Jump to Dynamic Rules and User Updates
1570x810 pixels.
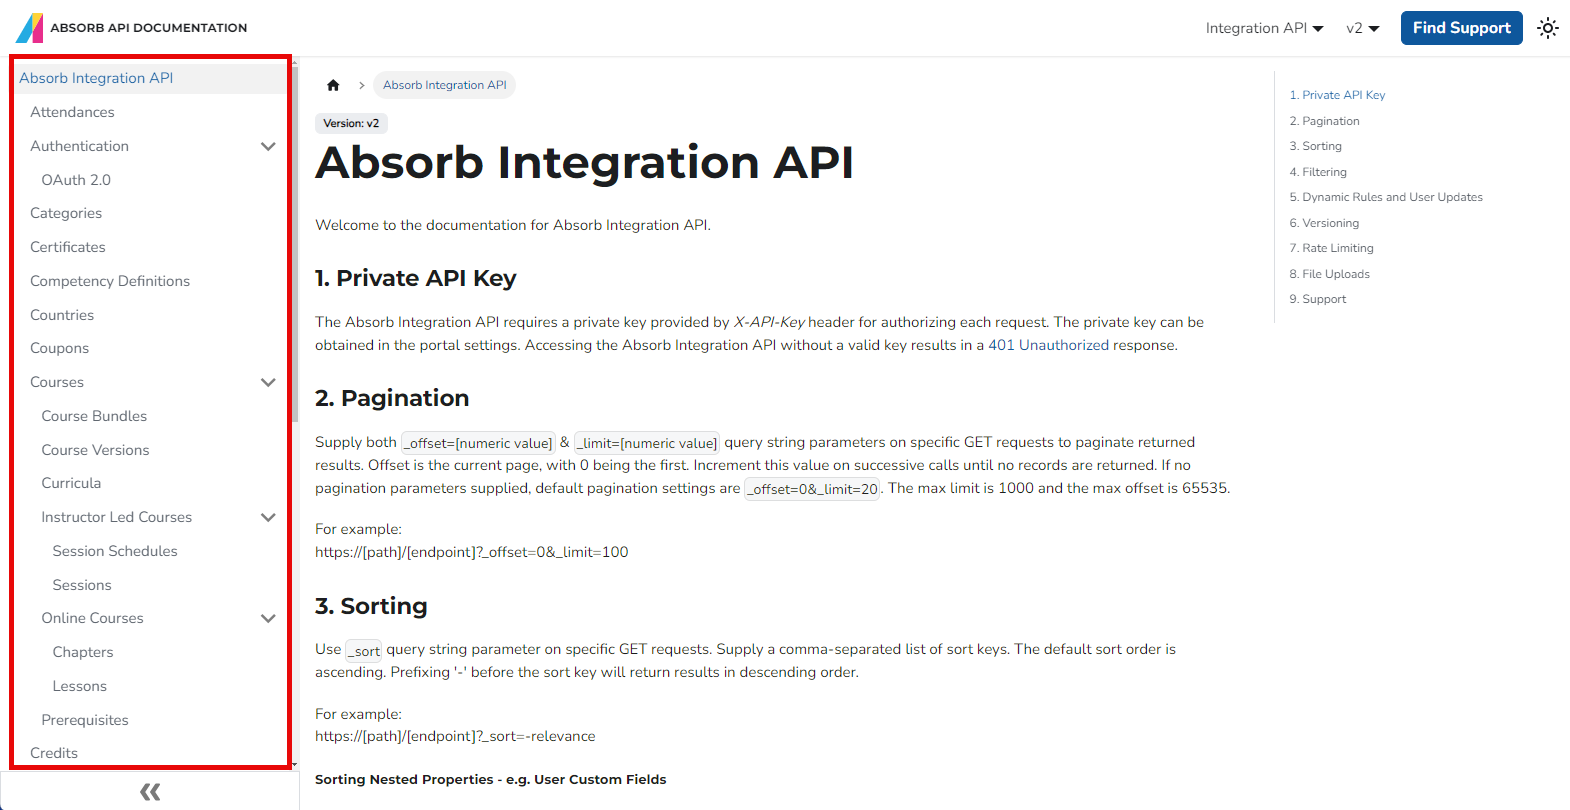[1386, 197]
